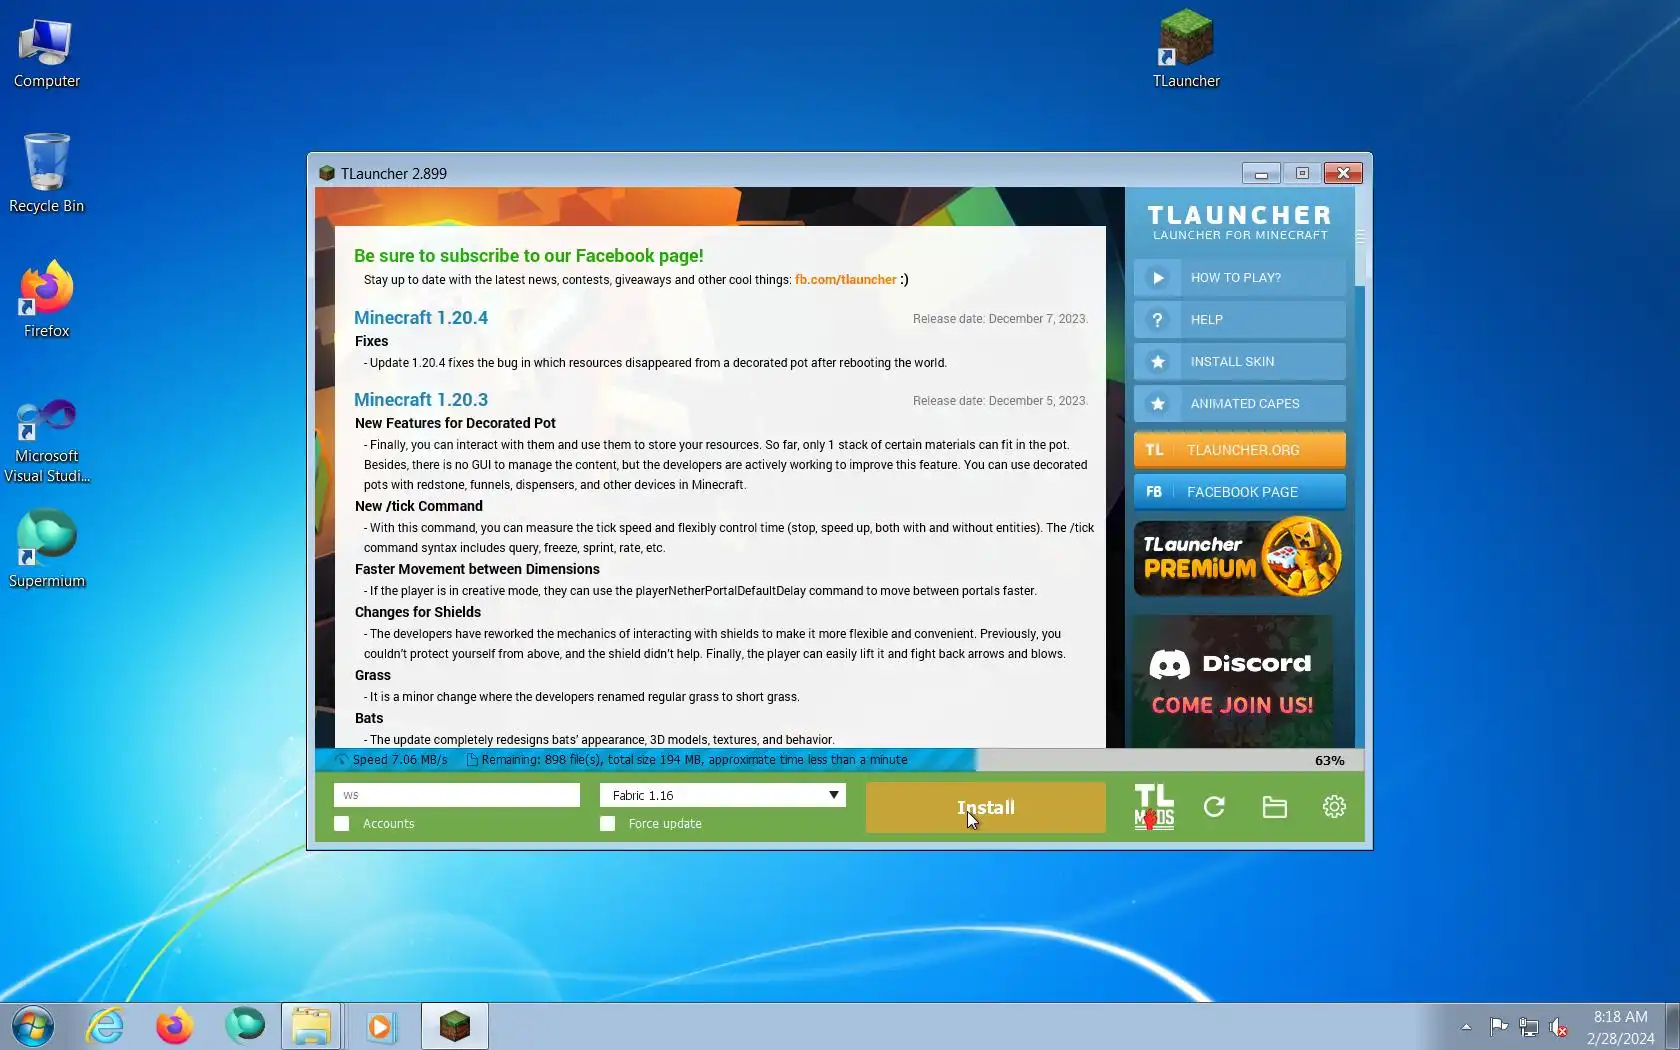The image size is (1680, 1050).
Task: Click 'Release date: December 5, 2023.' text
Action: click(x=1000, y=401)
